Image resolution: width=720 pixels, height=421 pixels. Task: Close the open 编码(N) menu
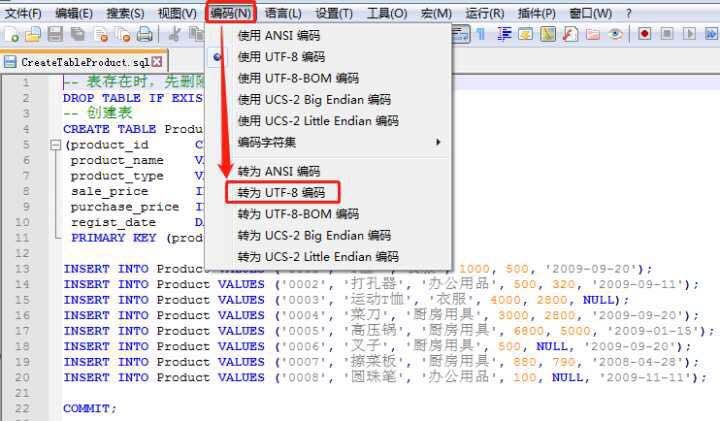click(231, 13)
